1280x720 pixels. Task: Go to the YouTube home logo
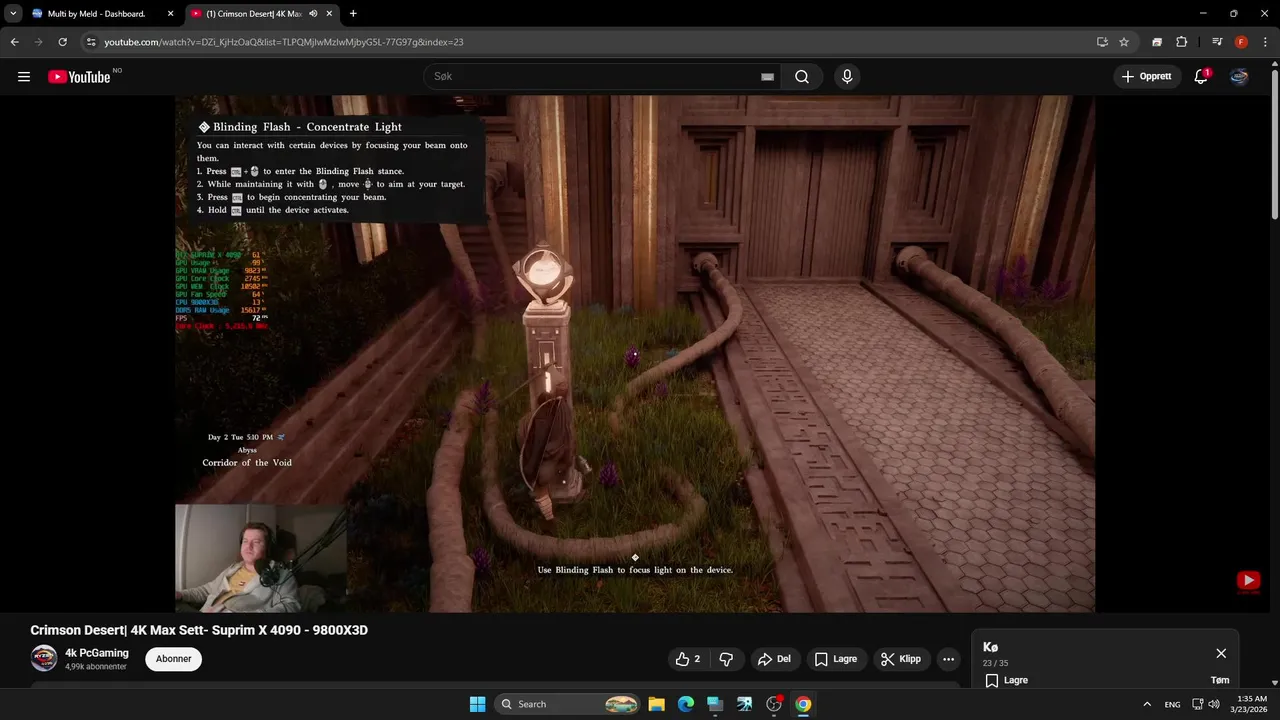point(79,77)
